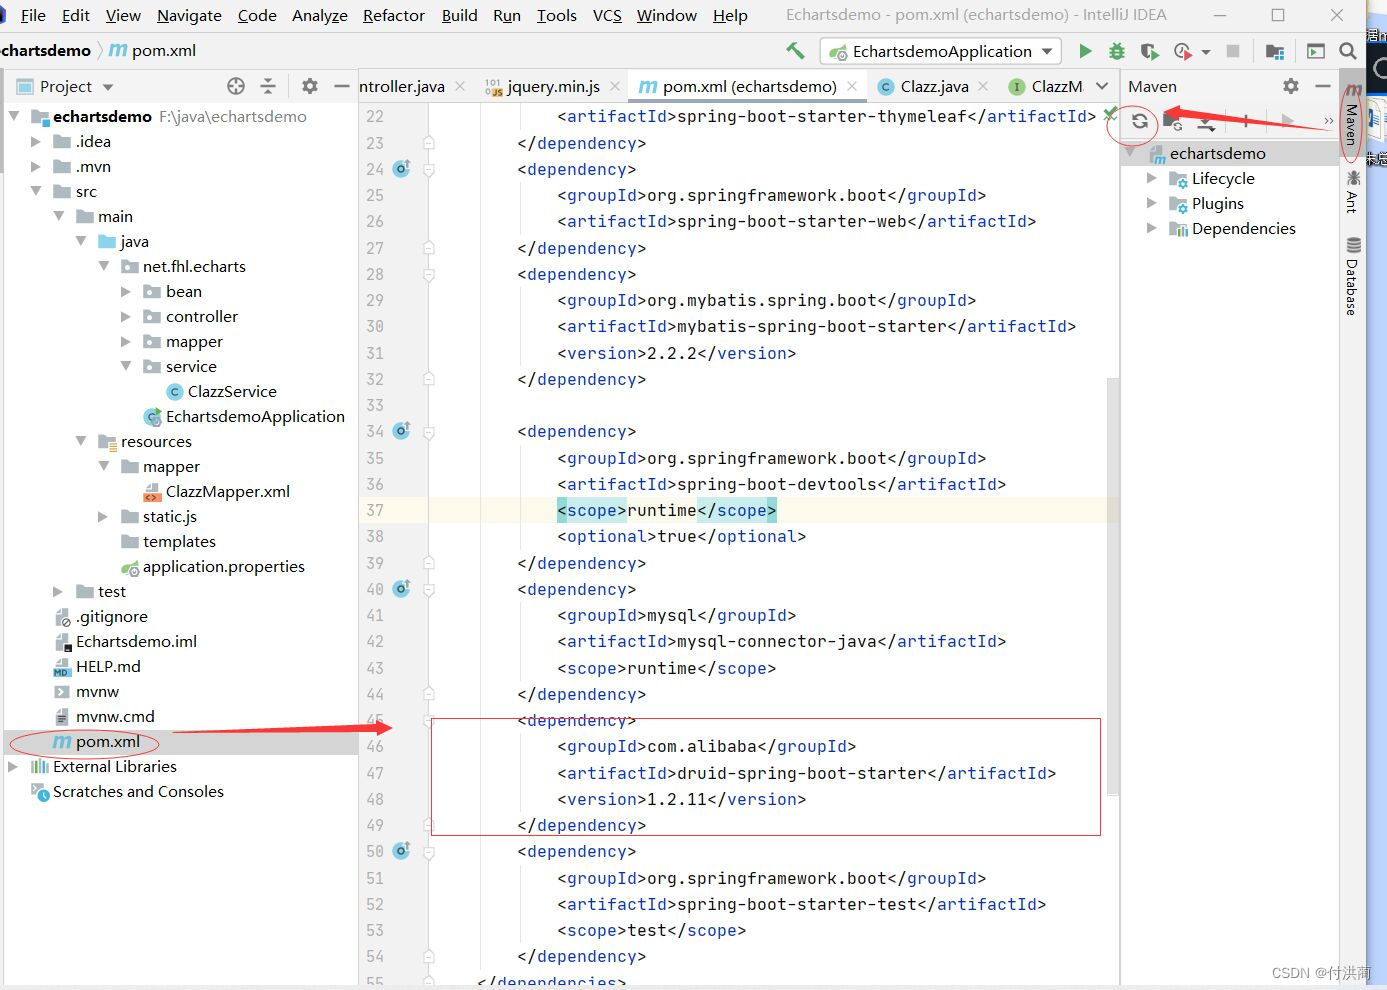1387x990 pixels.
Task: Toggle the Ant tool window side tab
Action: [x=1352, y=191]
